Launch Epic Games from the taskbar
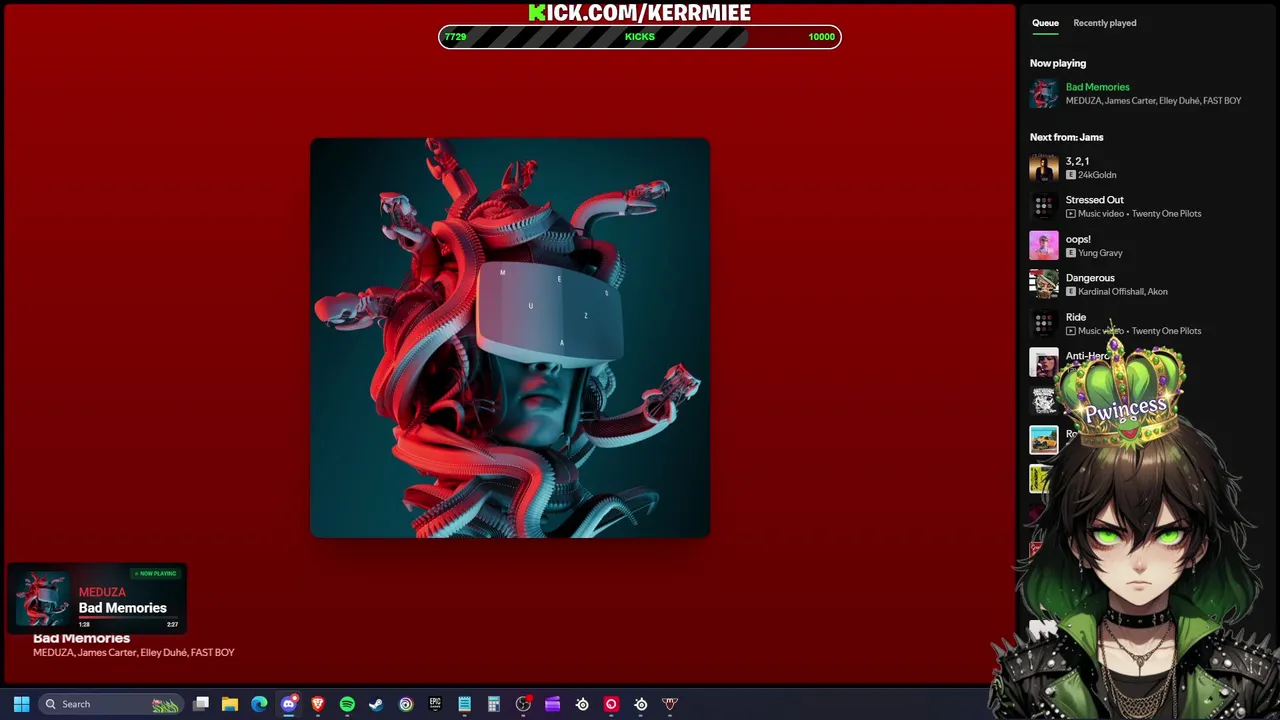 [435, 704]
